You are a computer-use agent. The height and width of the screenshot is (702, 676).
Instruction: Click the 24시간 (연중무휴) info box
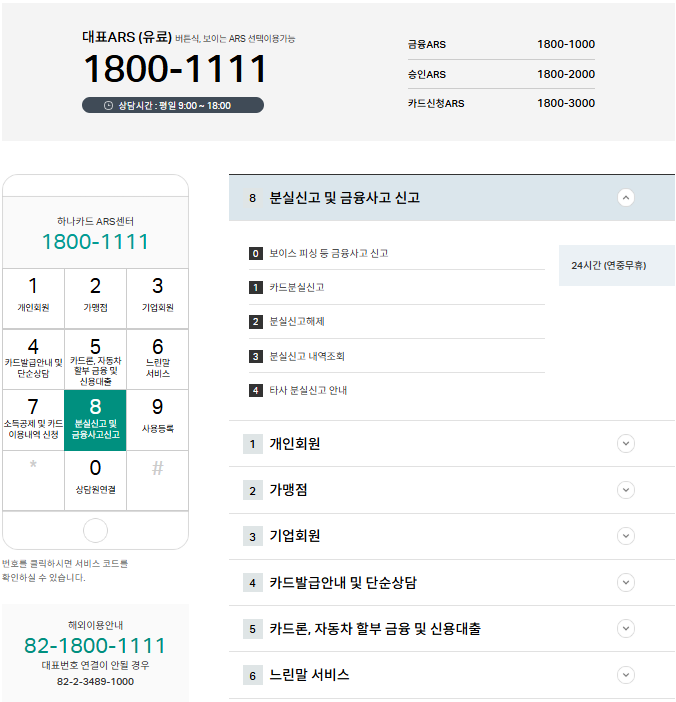616,265
